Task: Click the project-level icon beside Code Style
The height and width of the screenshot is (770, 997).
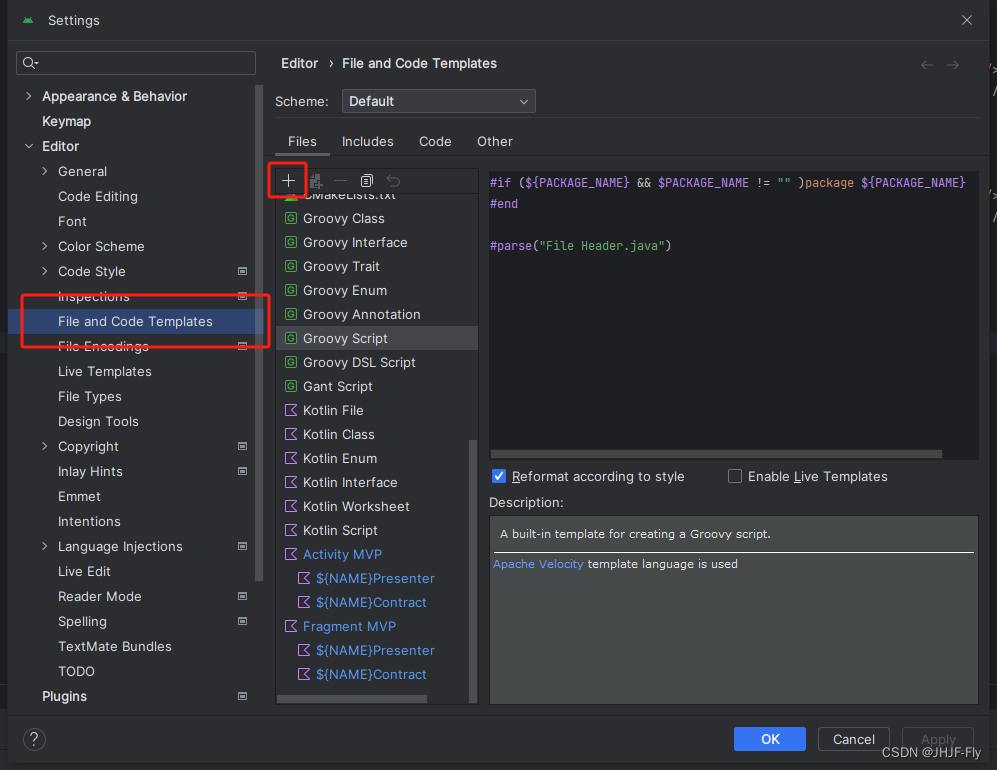Action: [x=242, y=272]
